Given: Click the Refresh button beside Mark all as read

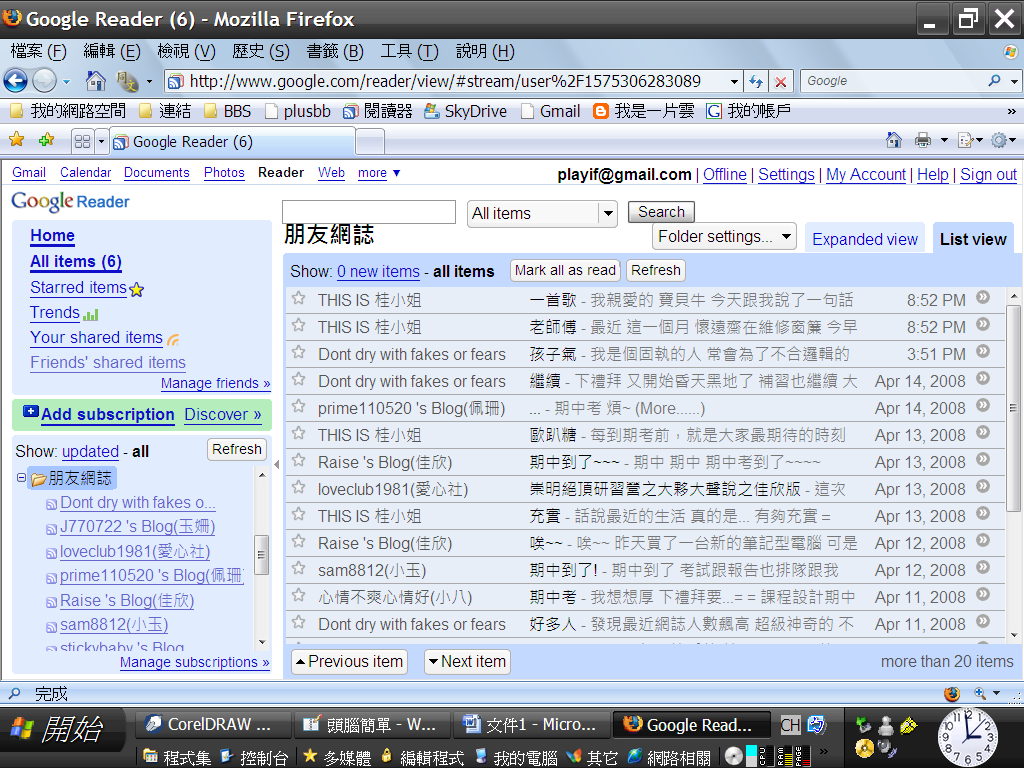Looking at the screenshot, I should [656, 270].
